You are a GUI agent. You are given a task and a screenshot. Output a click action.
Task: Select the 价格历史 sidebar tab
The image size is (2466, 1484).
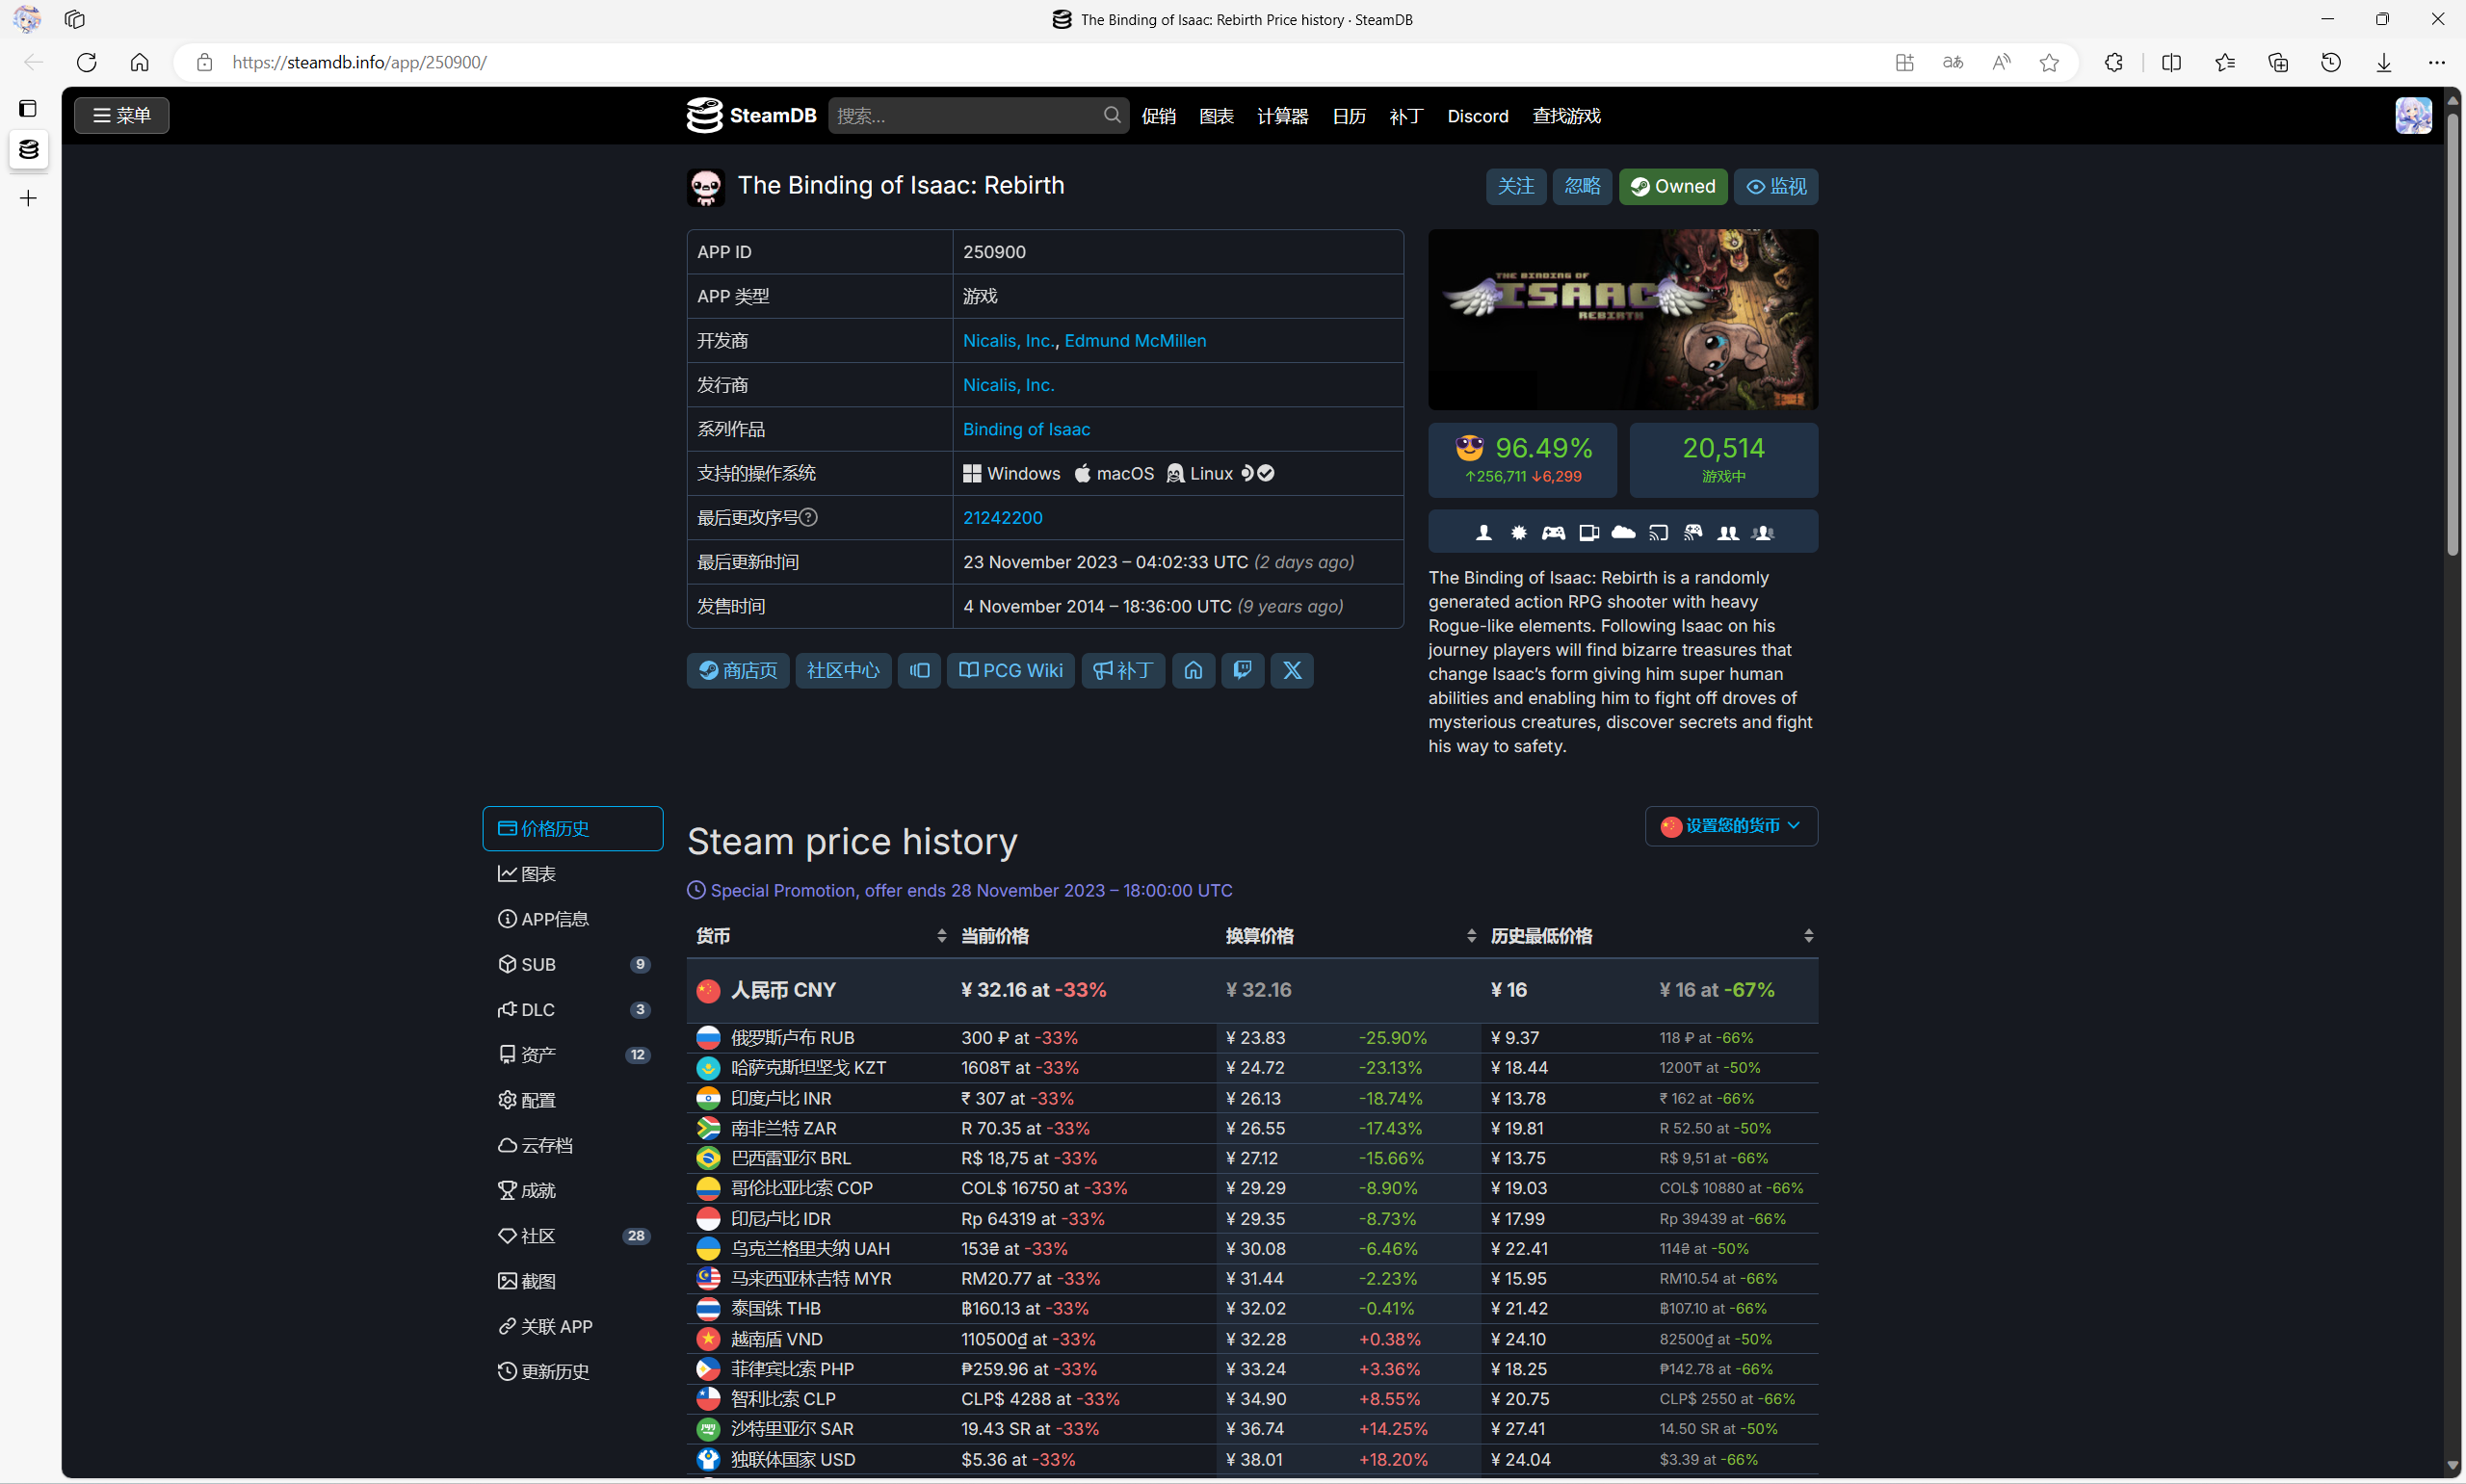click(x=573, y=829)
